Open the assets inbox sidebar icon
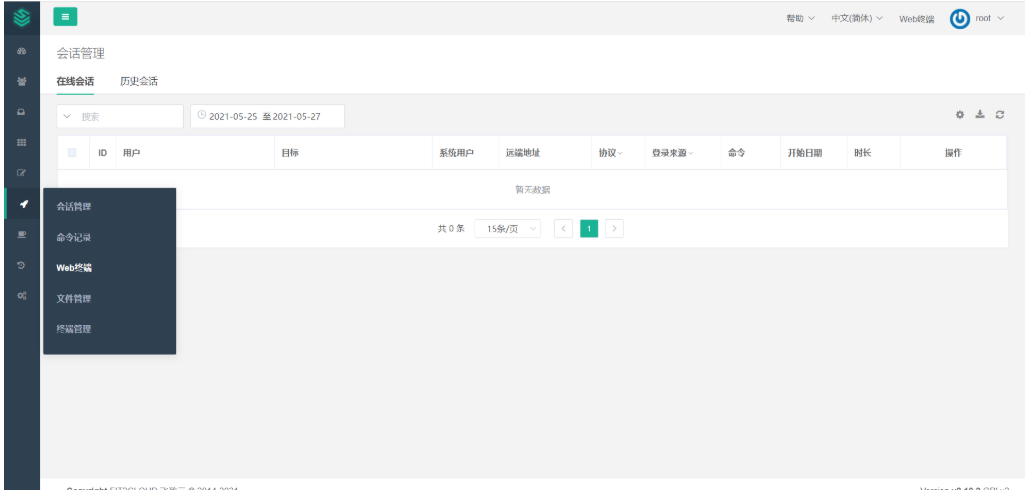Image resolution: width=1026 pixels, height=490 pixels. click(22, 113)
